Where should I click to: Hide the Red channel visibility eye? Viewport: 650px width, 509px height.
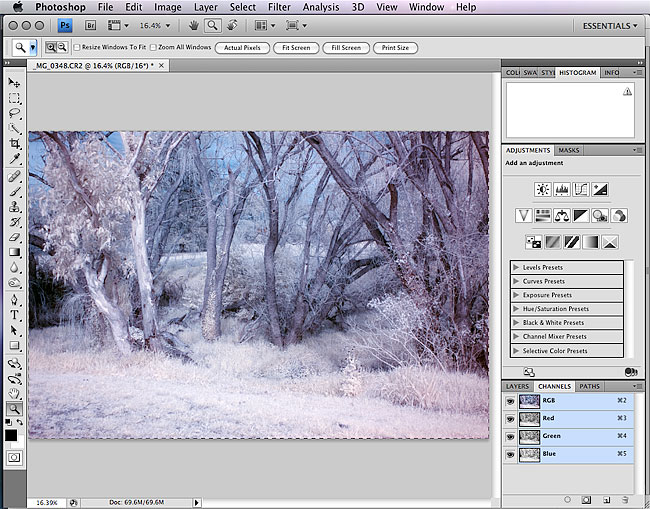(x=511, y=418)
